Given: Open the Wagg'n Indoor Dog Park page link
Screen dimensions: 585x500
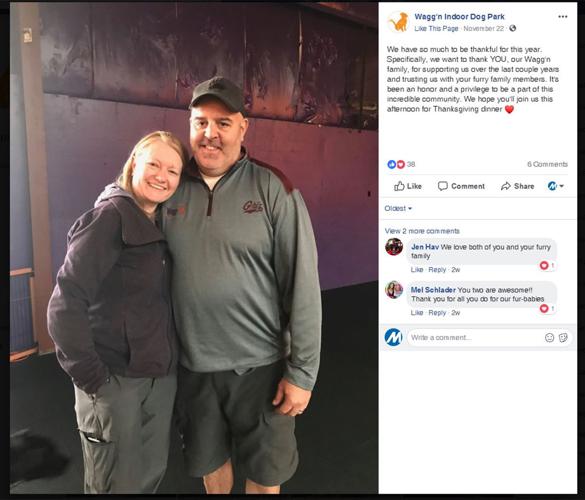Looking at the screenshot, I should [459, 16].
